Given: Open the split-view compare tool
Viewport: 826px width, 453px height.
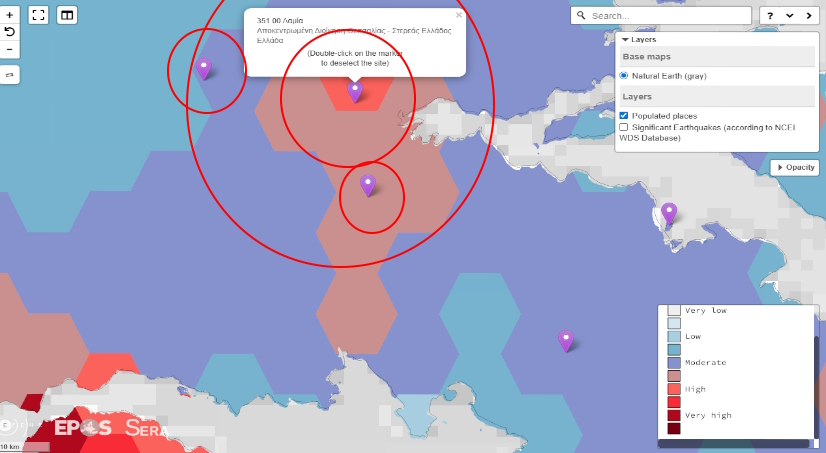Looking at the screenshot, I should (67, 15).
